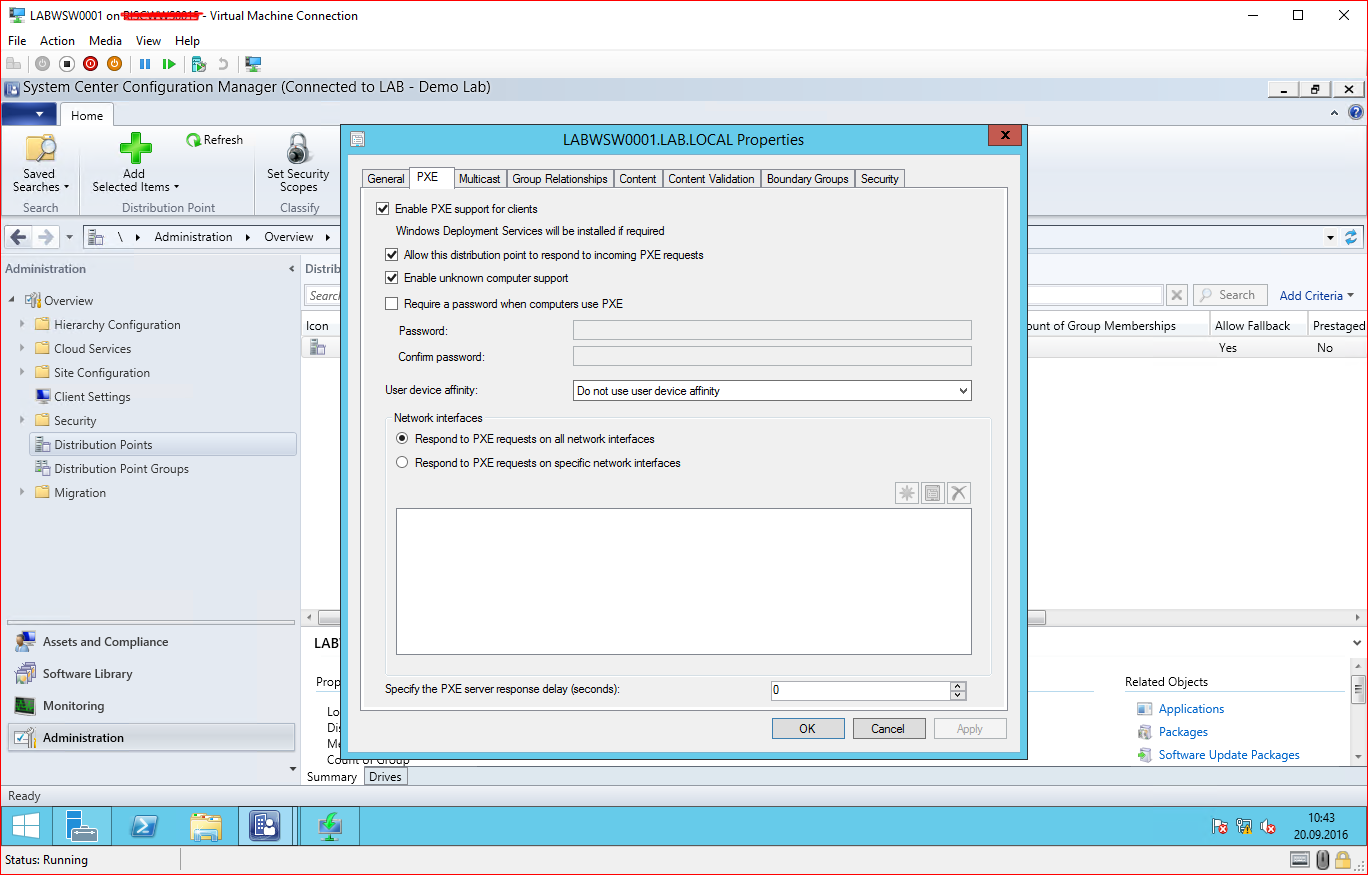Toggle Enable unknown computer support checkbox
The height and width of the screenshot is (875, 1368).
pyautogui.click(x=391, y=278)
